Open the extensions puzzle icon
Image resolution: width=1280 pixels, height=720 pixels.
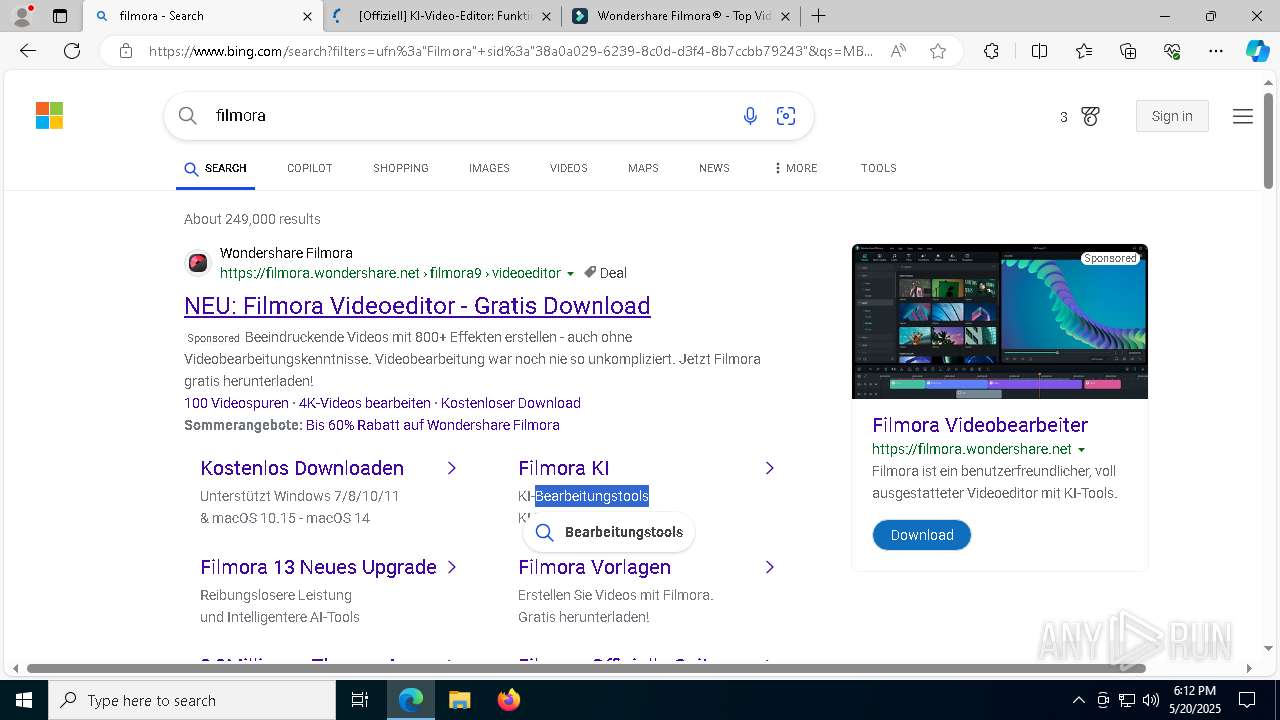pyautogui.click(x=991, y=51)
